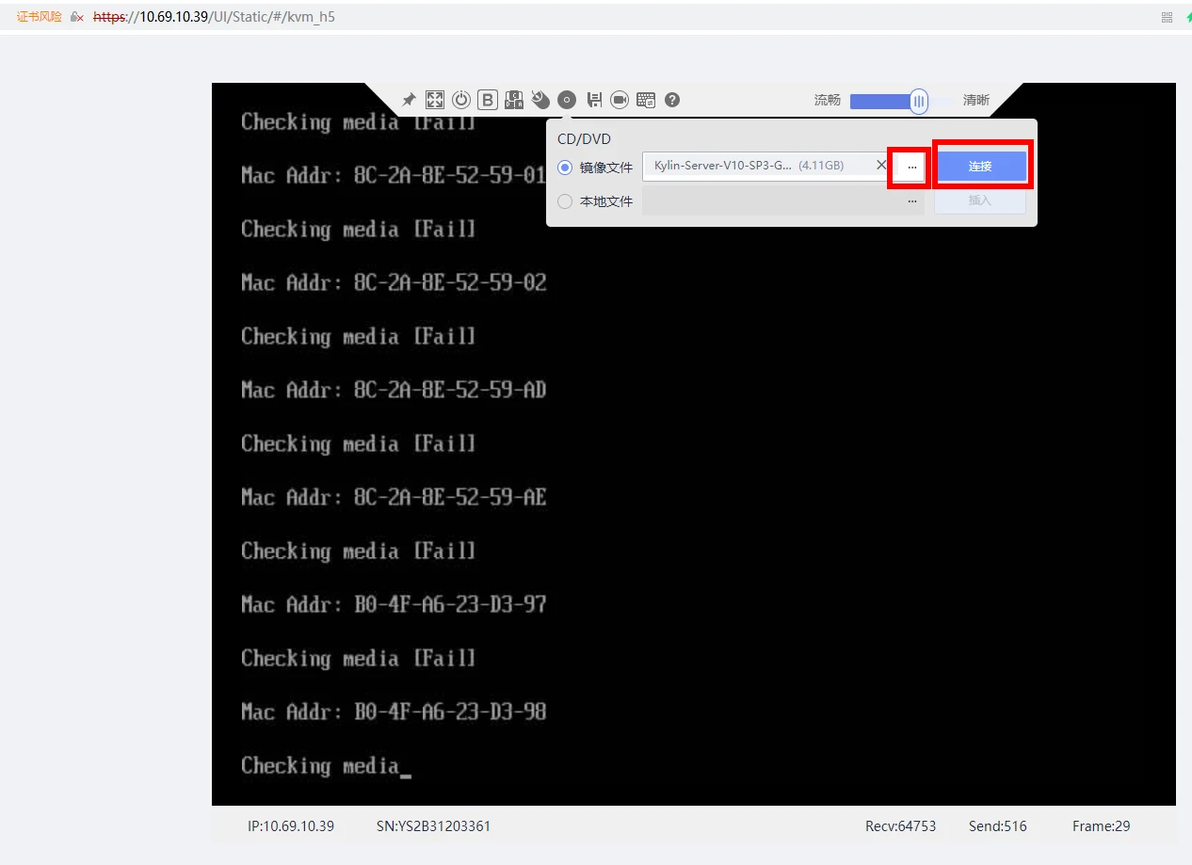Open the power control icon
This screenshot has width=1192, height=865.
coord(461,100)
